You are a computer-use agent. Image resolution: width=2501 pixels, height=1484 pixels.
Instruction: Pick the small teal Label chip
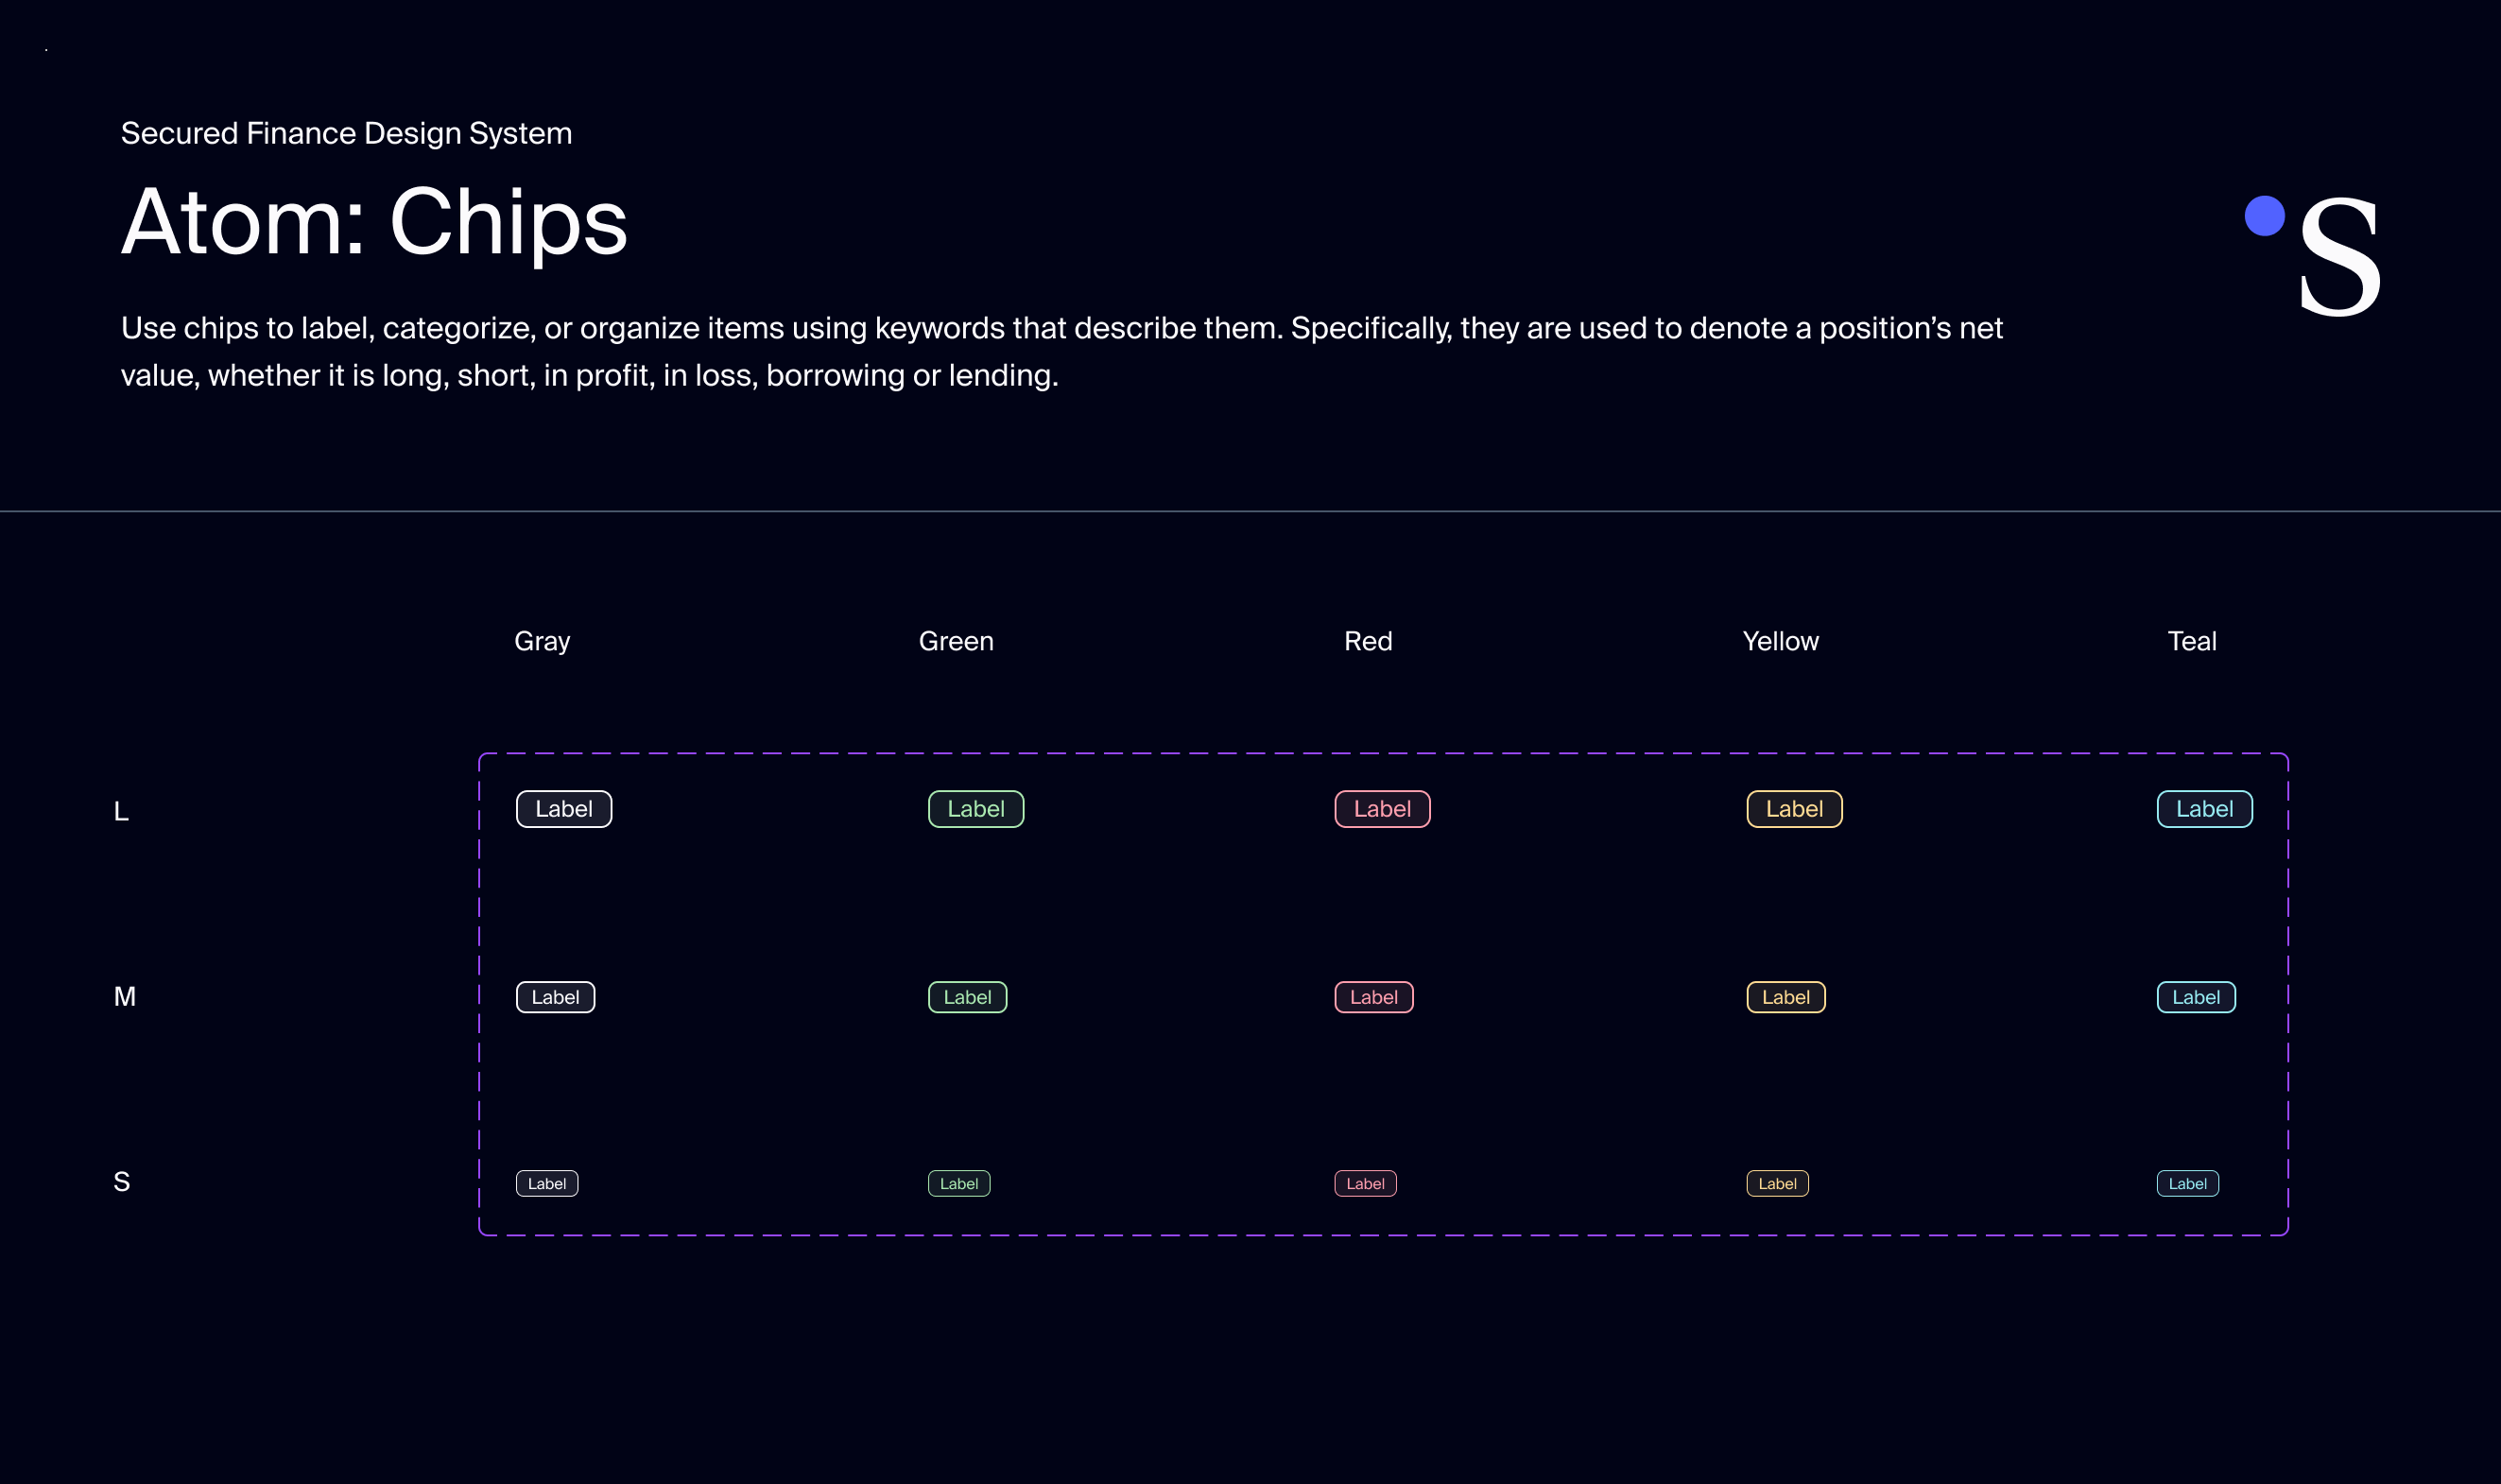point(2187,1183)
